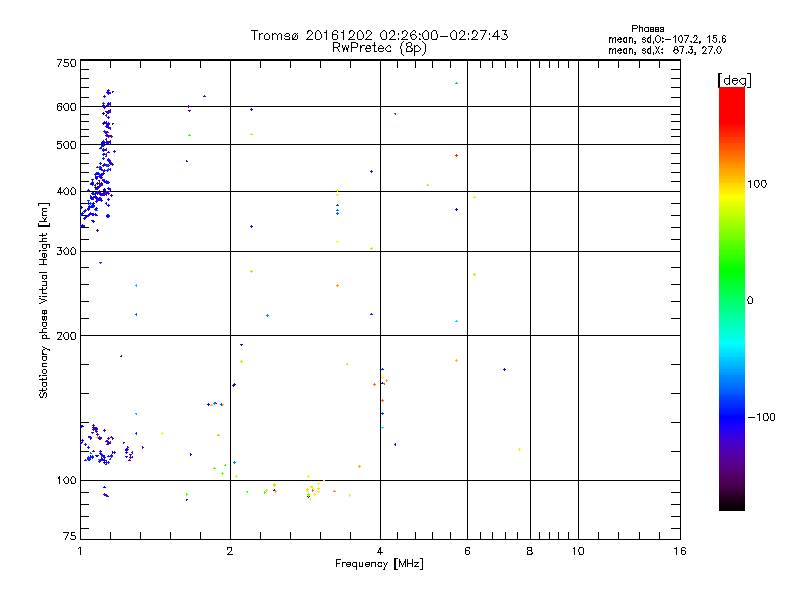Viewport: 800px width, 600px height.
Task: Select the "Phases" heading text
Action: [647, 29]
